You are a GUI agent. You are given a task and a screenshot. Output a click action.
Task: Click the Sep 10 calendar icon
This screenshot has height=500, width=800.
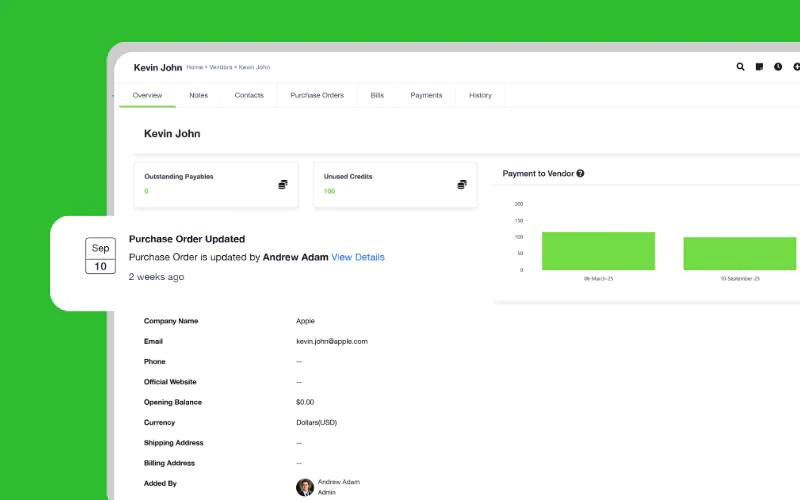(x=101, y=257)
